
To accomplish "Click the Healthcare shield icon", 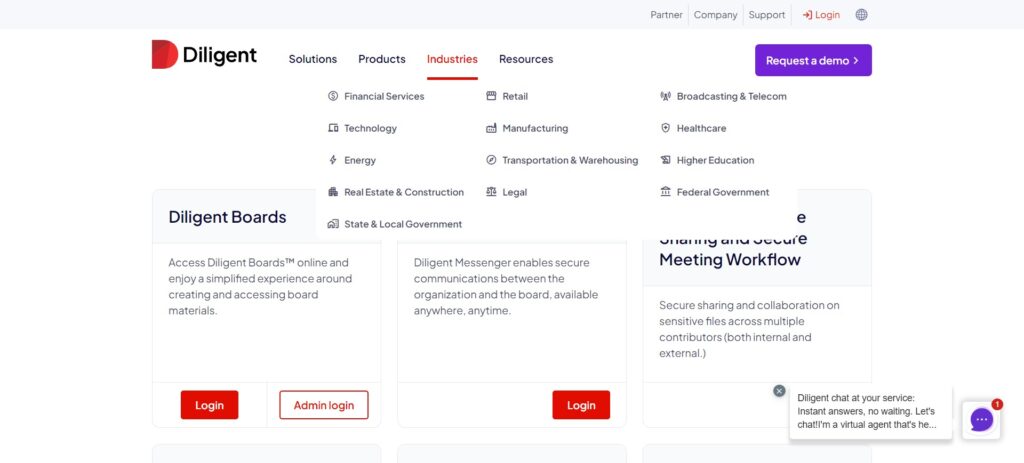I will [x=666, y=128].
